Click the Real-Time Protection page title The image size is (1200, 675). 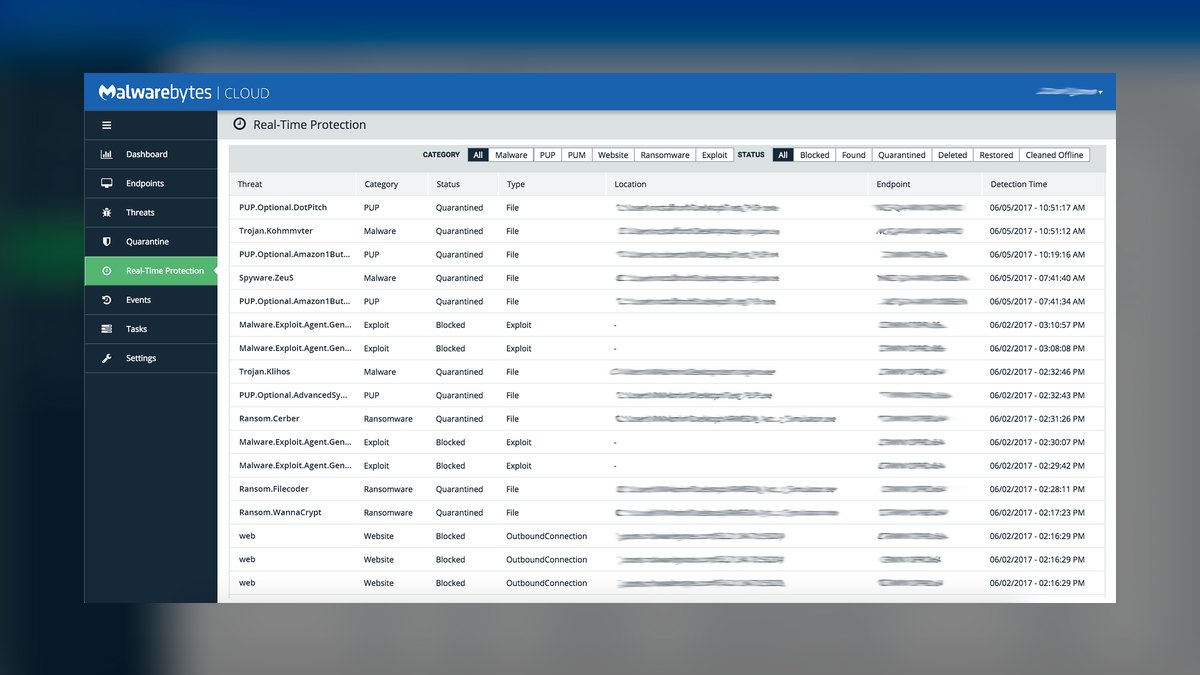pyautogui.click(x=310, y=125)
